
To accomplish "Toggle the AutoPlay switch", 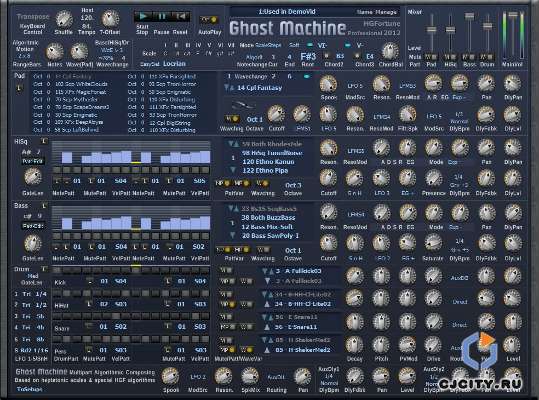I will [x=209, y=20].
